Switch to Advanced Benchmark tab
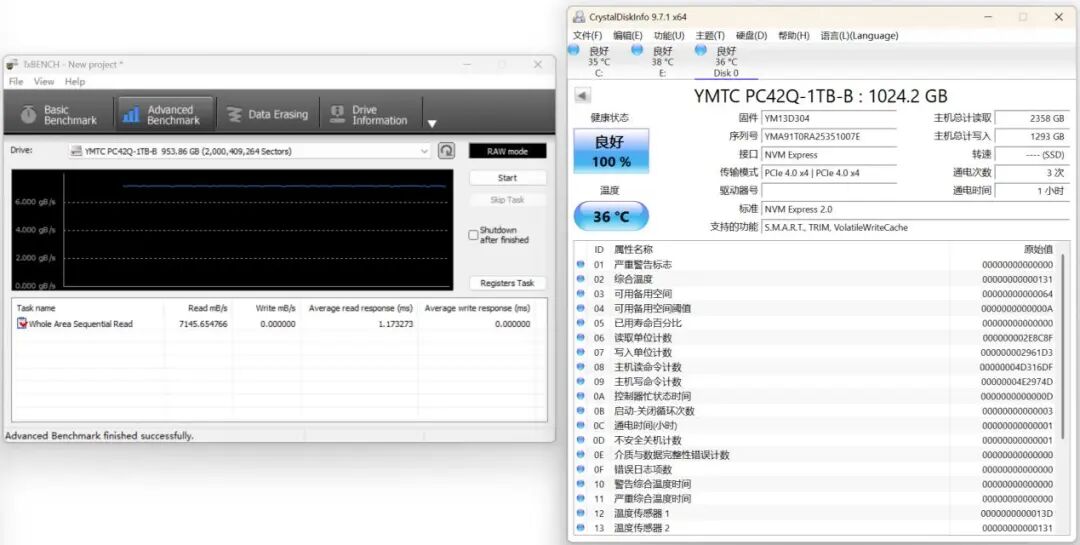This screenshot has height=545, width=1080. coord(165,114)
